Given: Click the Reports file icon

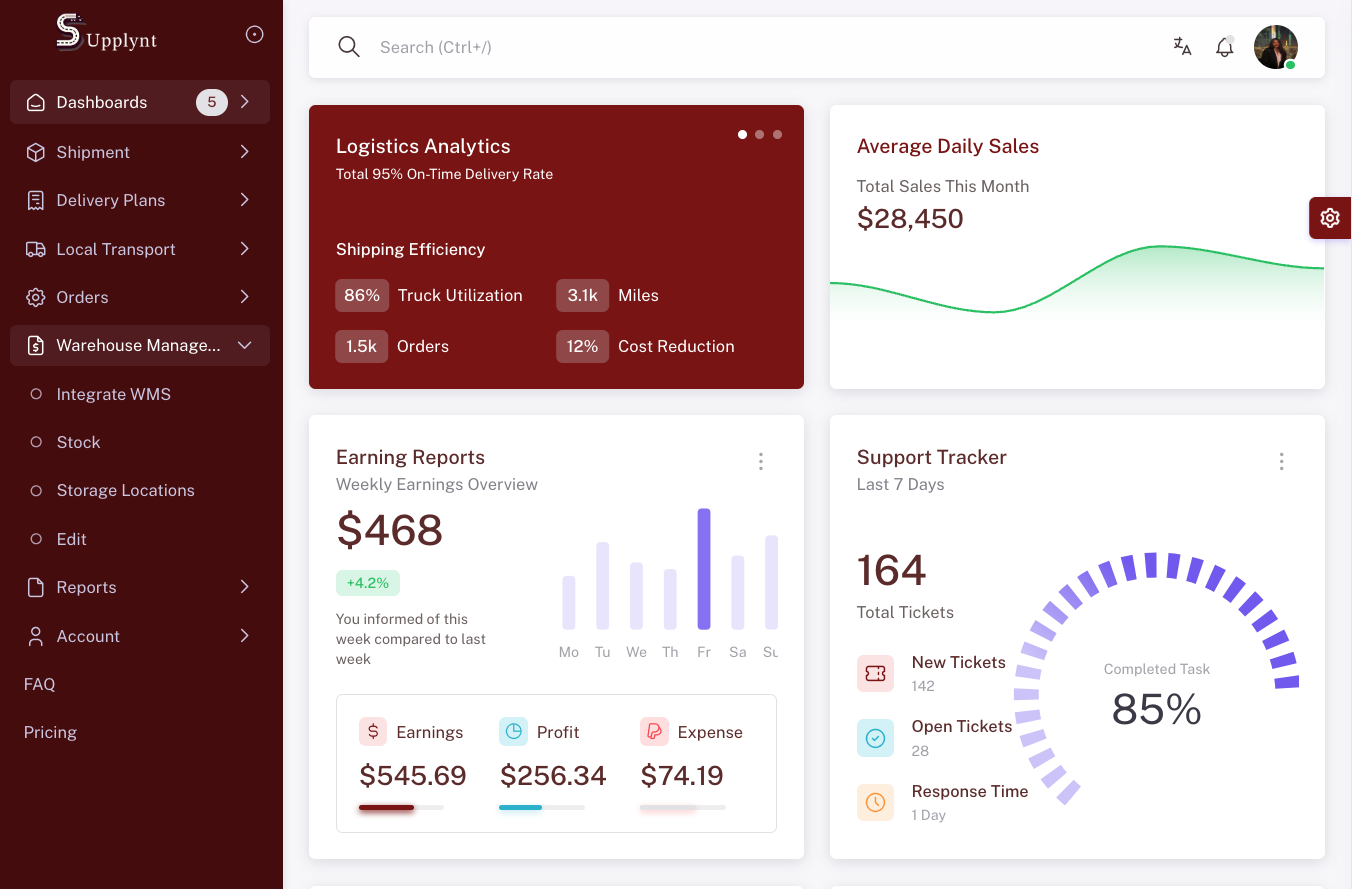Looking at the screenshot, I should pos(36,587).
